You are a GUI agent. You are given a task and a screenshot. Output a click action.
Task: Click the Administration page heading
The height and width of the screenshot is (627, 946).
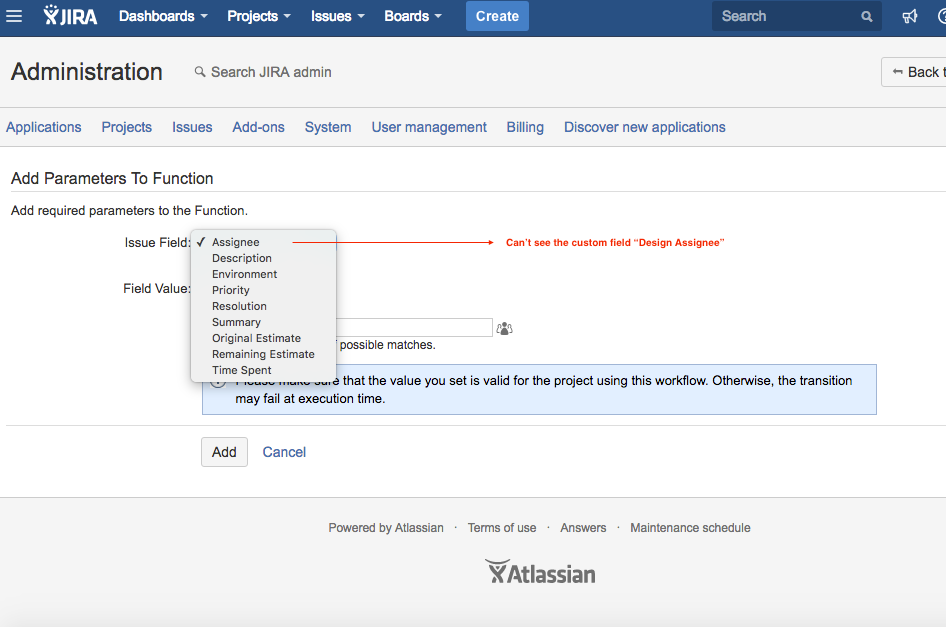coord(87,72)
